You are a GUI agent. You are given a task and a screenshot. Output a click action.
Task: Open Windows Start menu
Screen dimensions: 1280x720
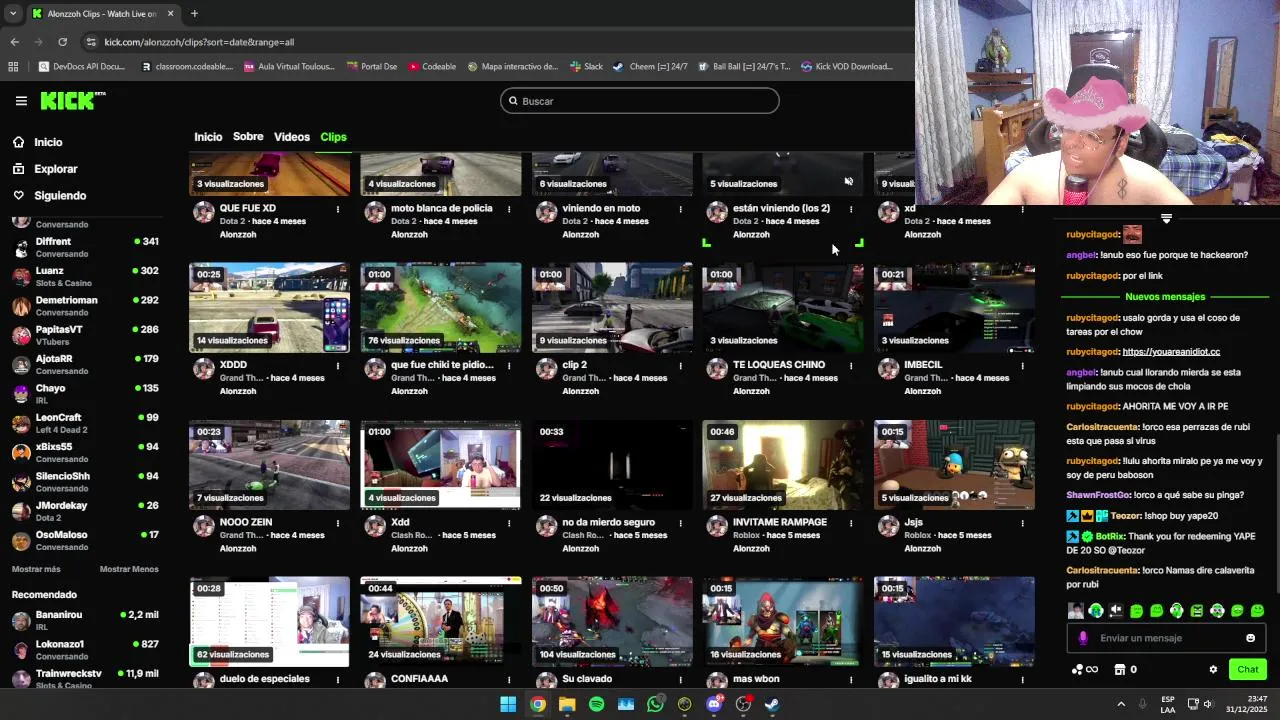[508, 704]
